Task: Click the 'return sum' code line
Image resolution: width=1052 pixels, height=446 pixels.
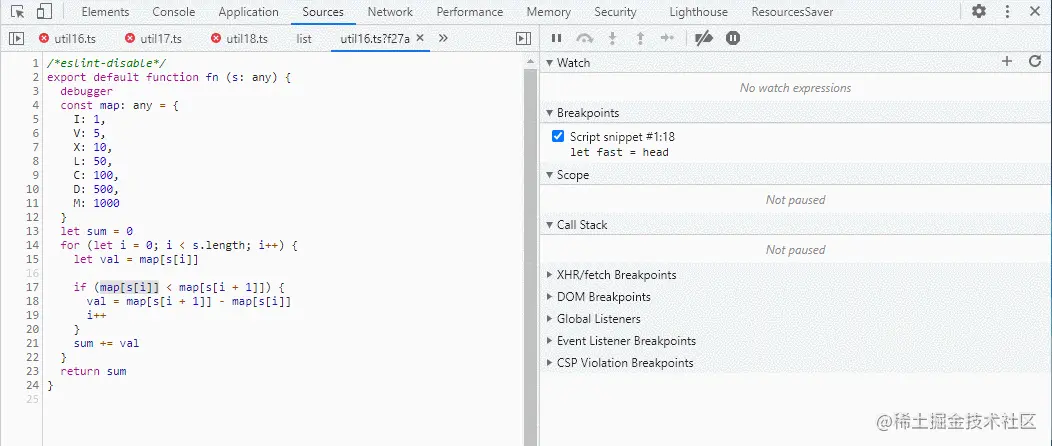Action: [x=93, y=371]
